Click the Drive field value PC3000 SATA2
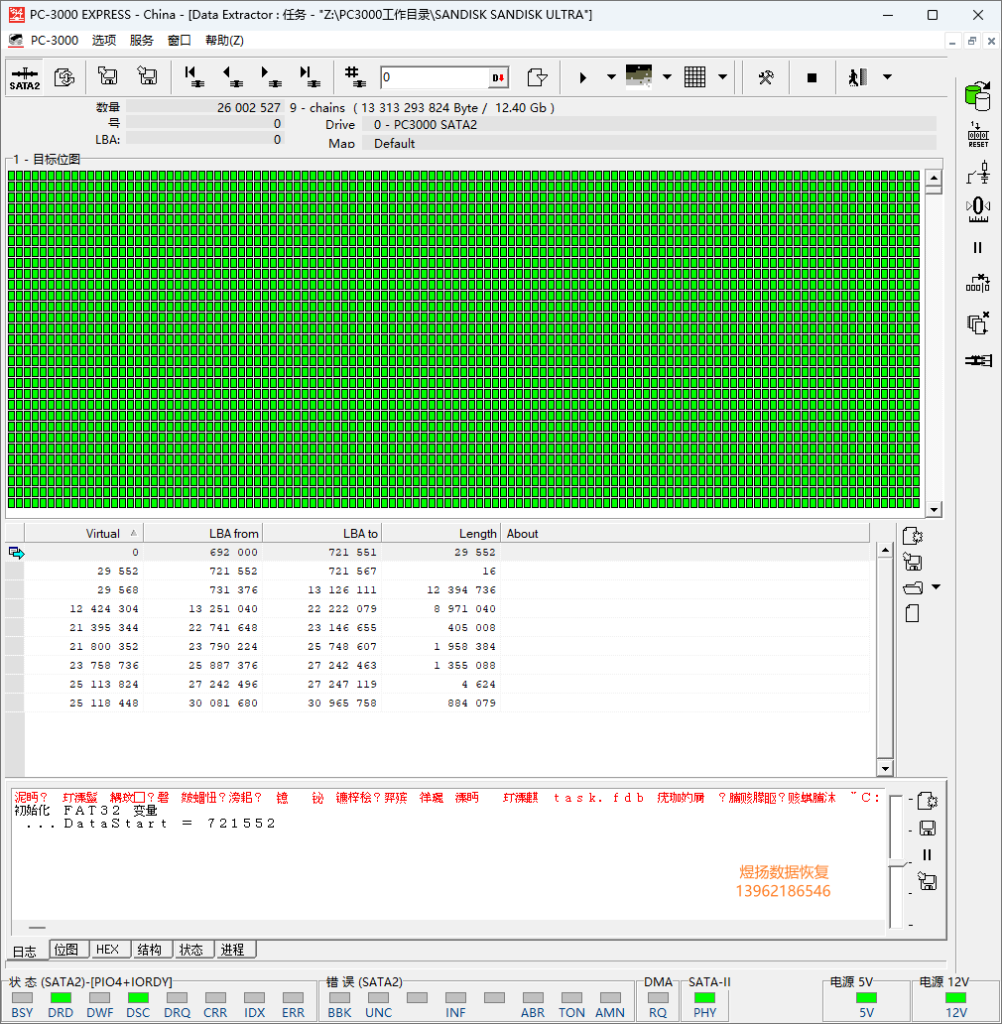The height and width of the screenshot is (1024, 1002). click(649, 125)
